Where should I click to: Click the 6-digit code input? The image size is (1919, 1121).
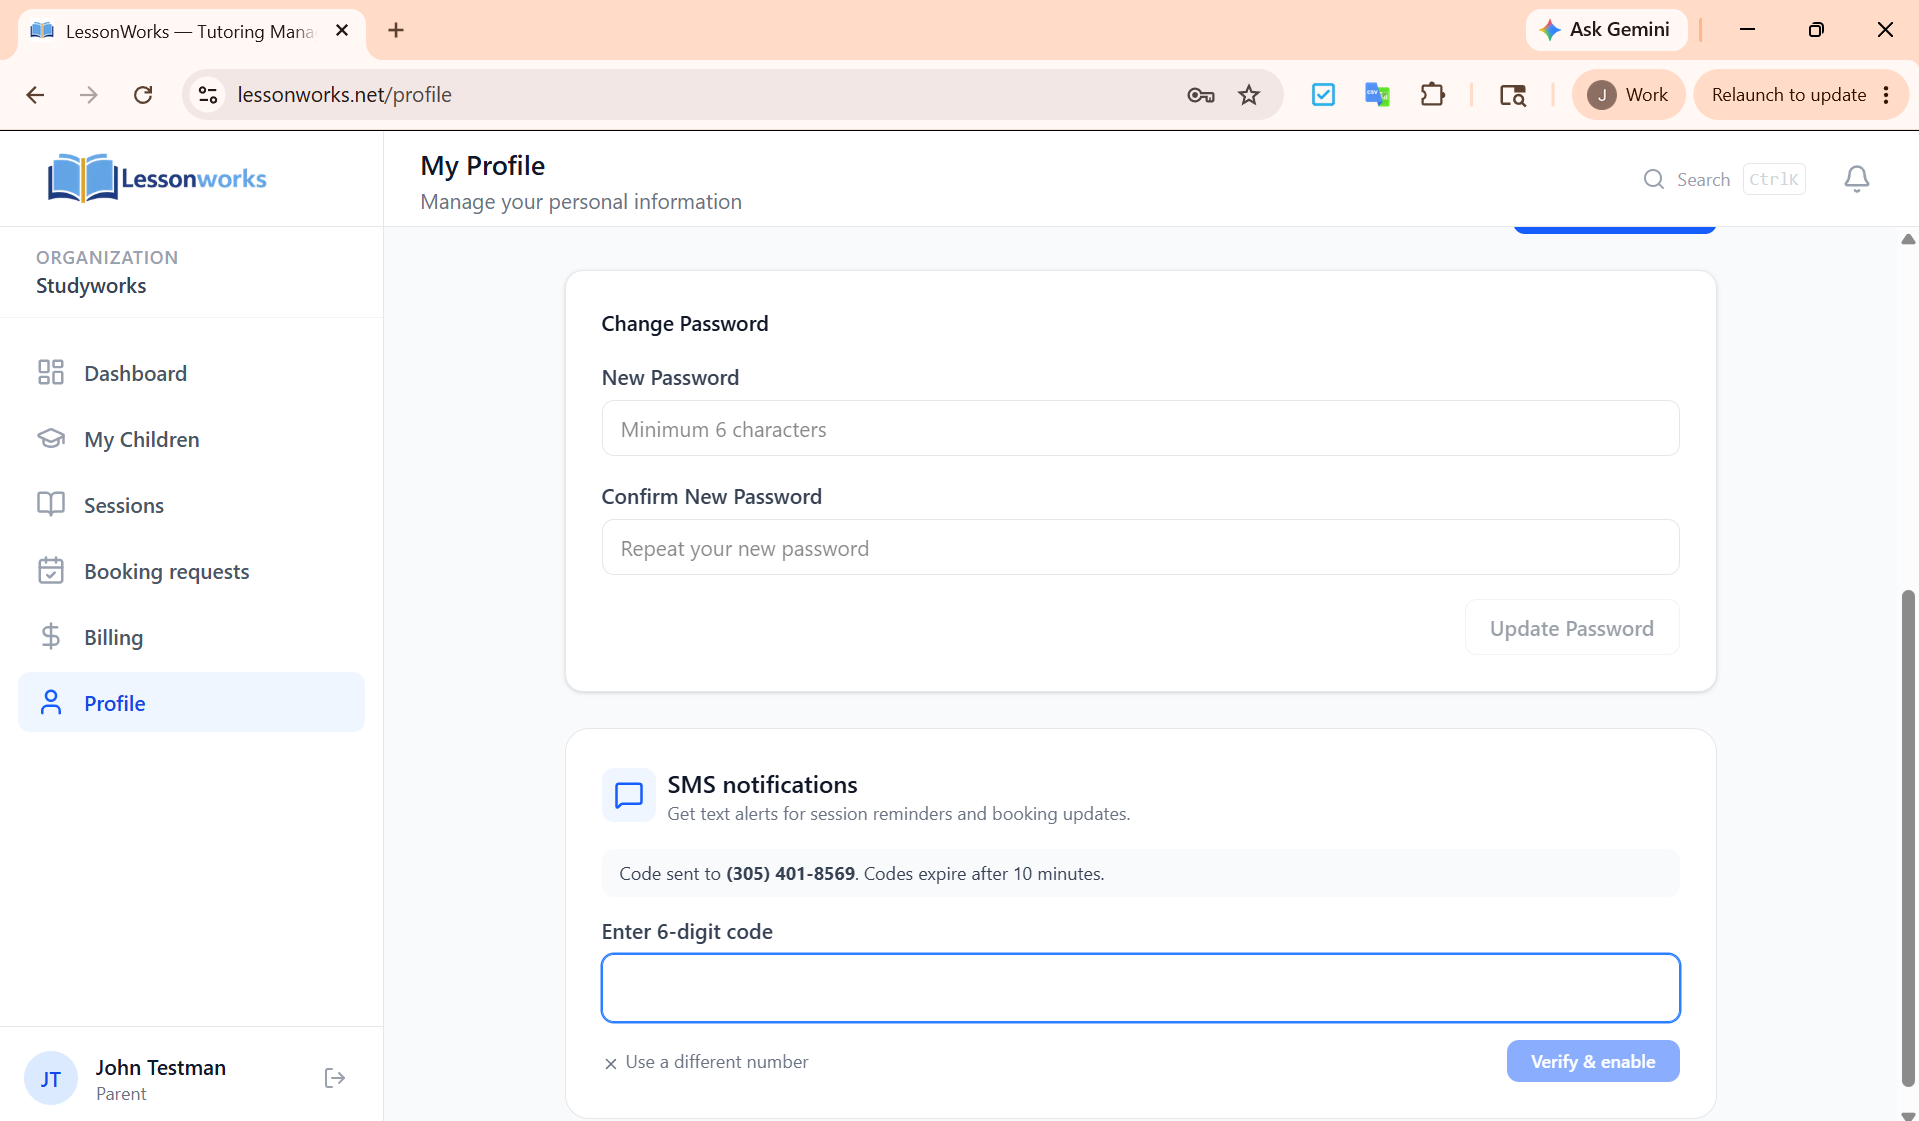tap(1140, 988)
